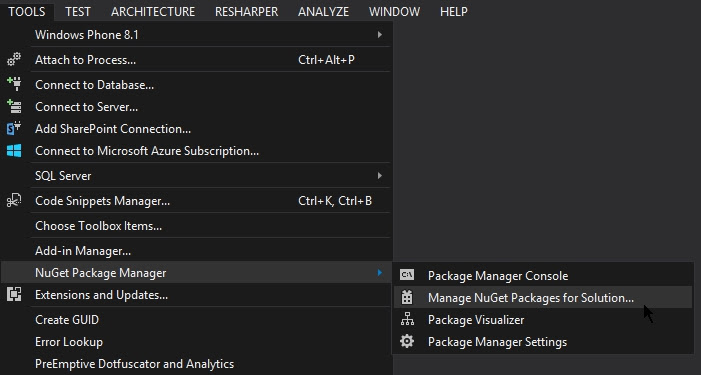Click the NuGet Package Manager submenu arrow
Screen dimensions: 701x375
click(380, 273)
